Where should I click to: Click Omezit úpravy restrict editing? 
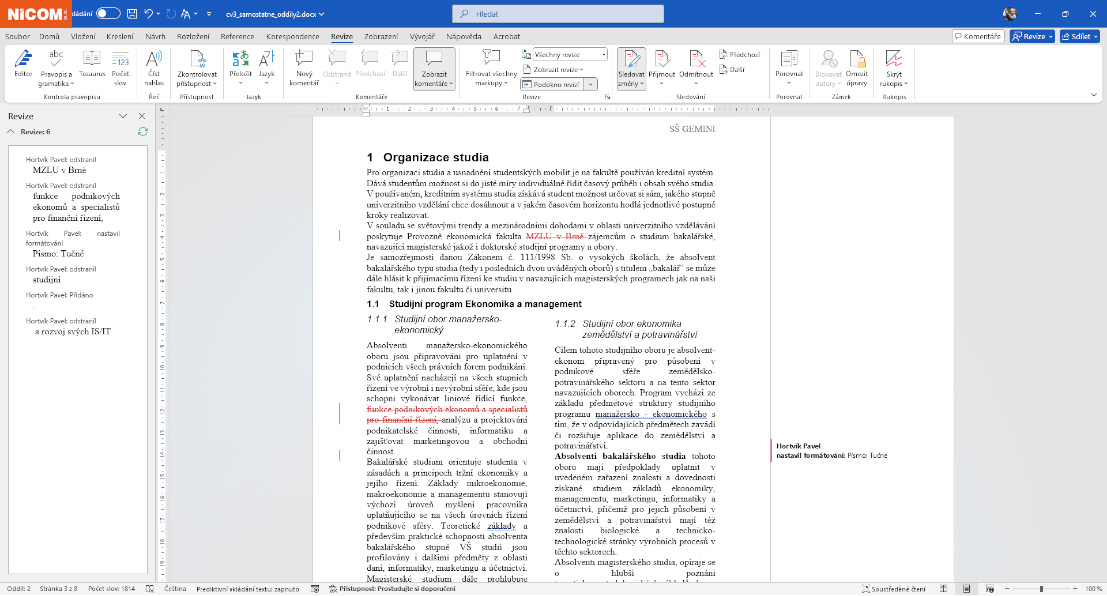tap(856, 68)
